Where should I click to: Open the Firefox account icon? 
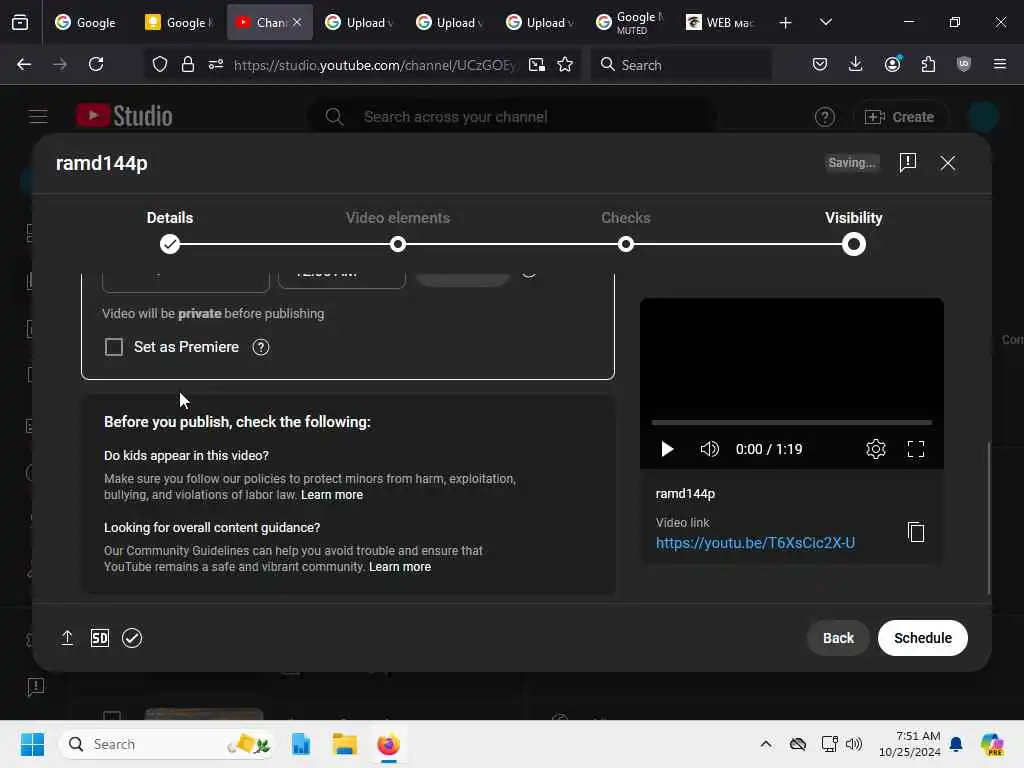point(892,64)
